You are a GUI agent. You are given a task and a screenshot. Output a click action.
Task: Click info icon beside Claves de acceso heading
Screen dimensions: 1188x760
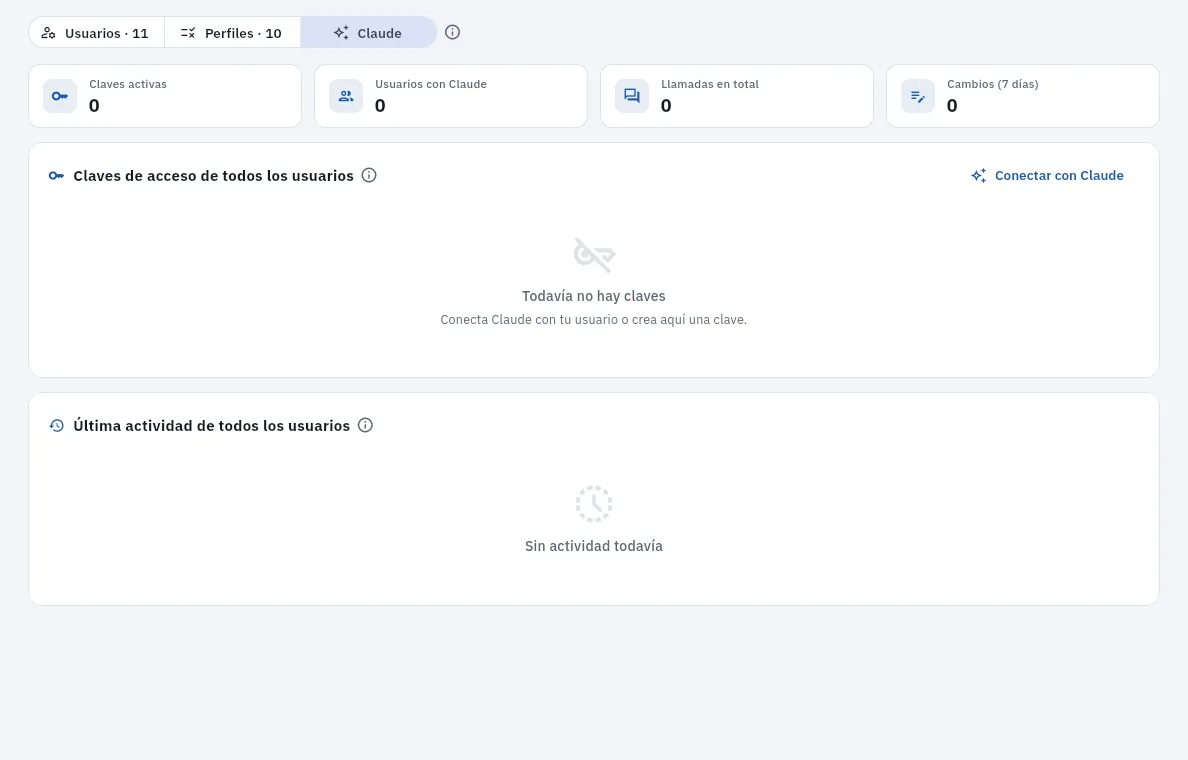coord(369,175)
